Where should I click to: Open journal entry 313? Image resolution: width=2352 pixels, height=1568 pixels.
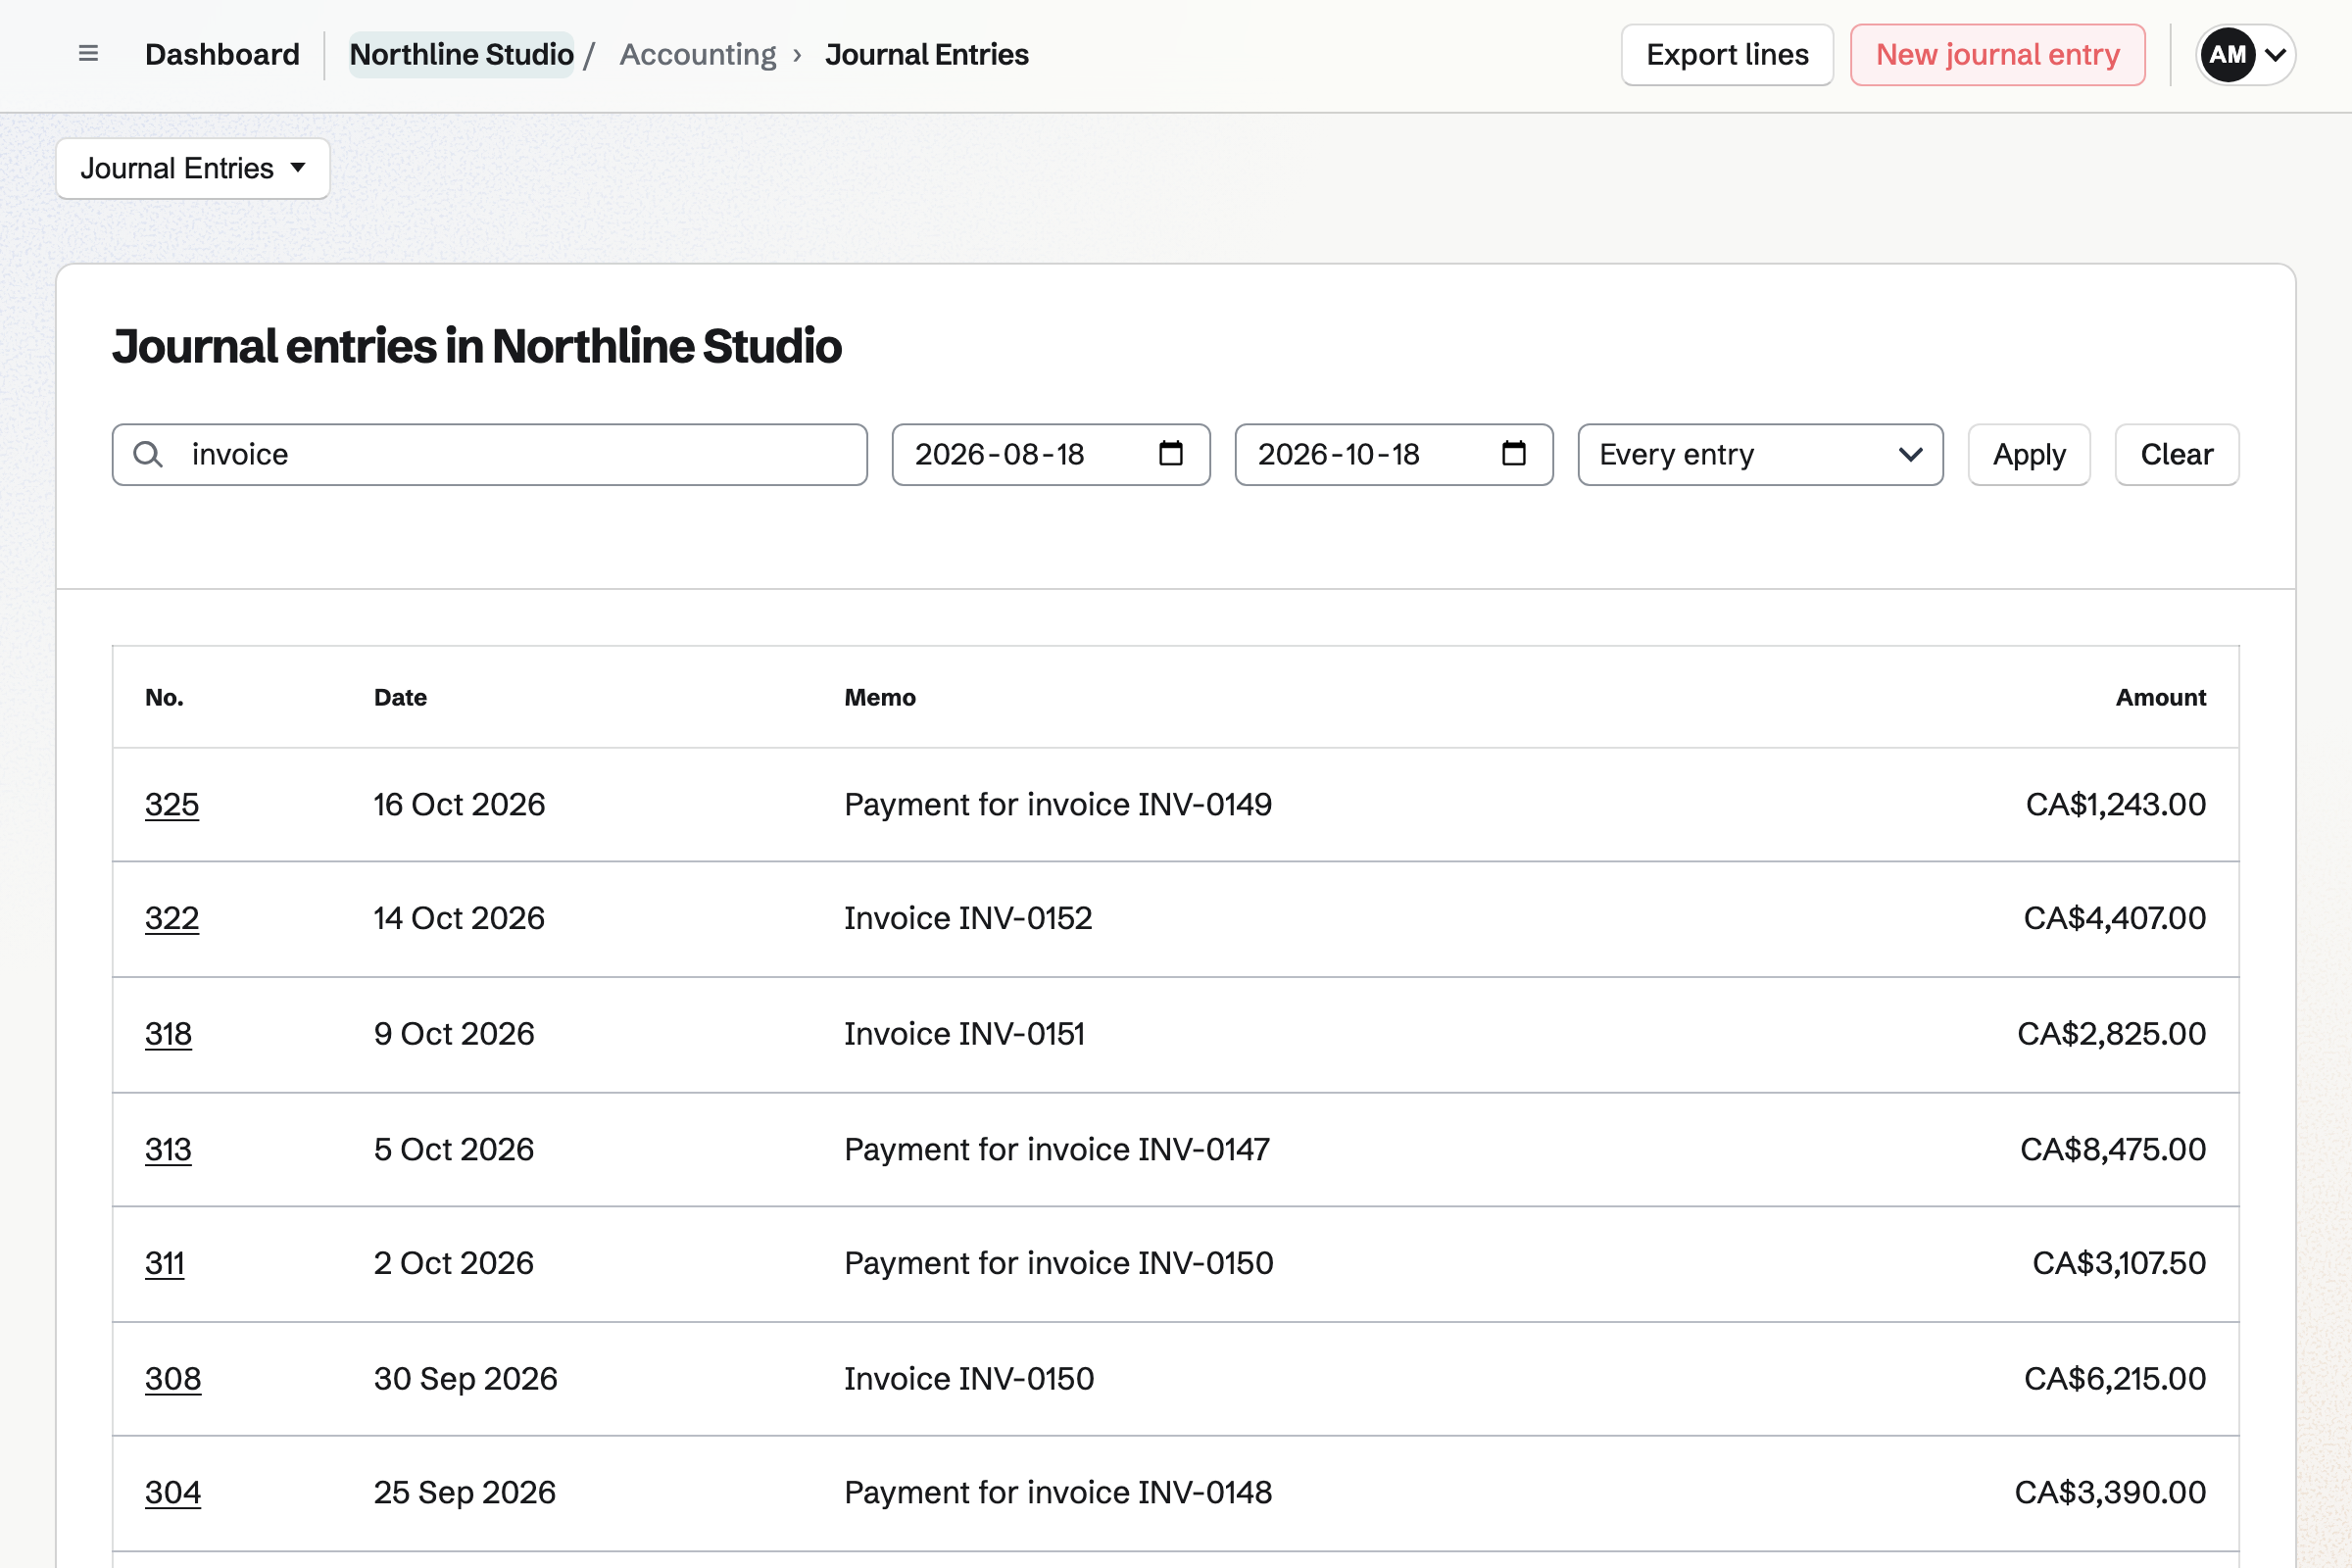(168, 1150)
